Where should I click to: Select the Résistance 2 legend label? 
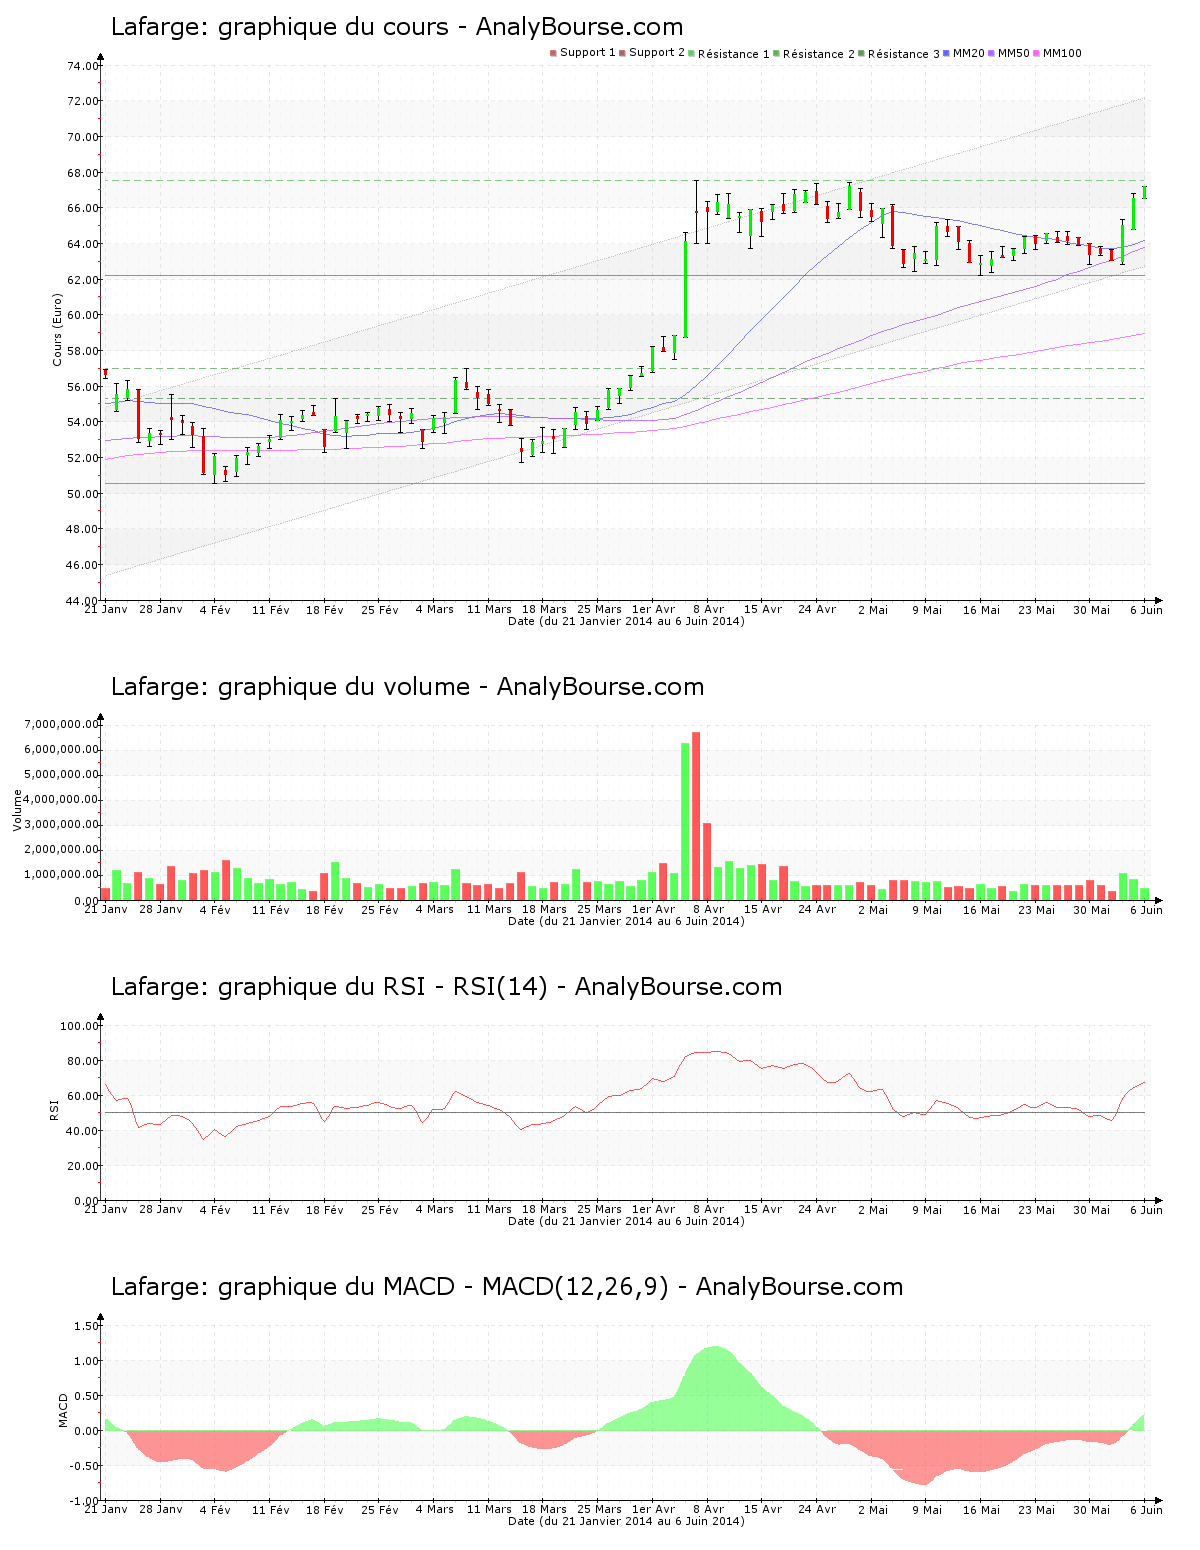coord(819,54)
